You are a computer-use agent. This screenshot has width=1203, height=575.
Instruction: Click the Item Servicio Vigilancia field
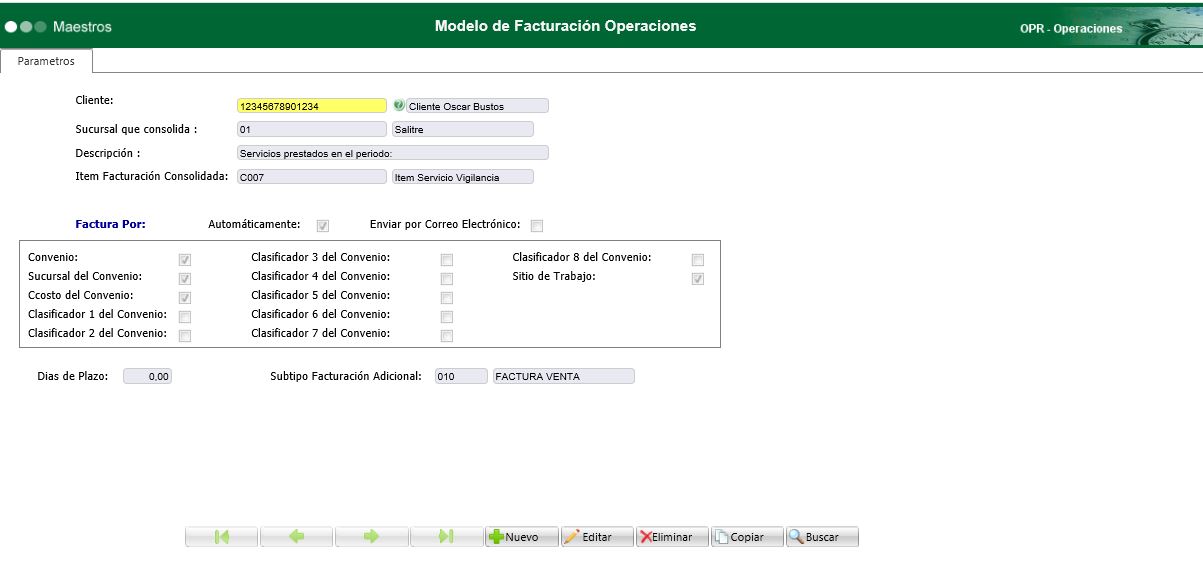[463, 177]
